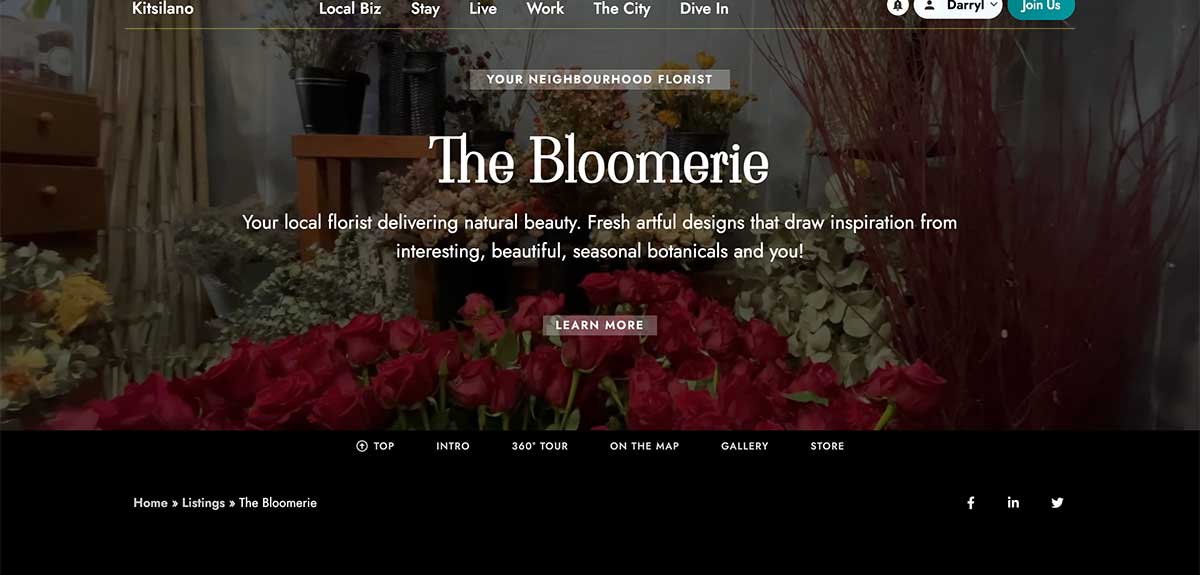Follow the Listings breadcrumb link
This screenshot has height=575, width=1200.
[x=203, y=503]
